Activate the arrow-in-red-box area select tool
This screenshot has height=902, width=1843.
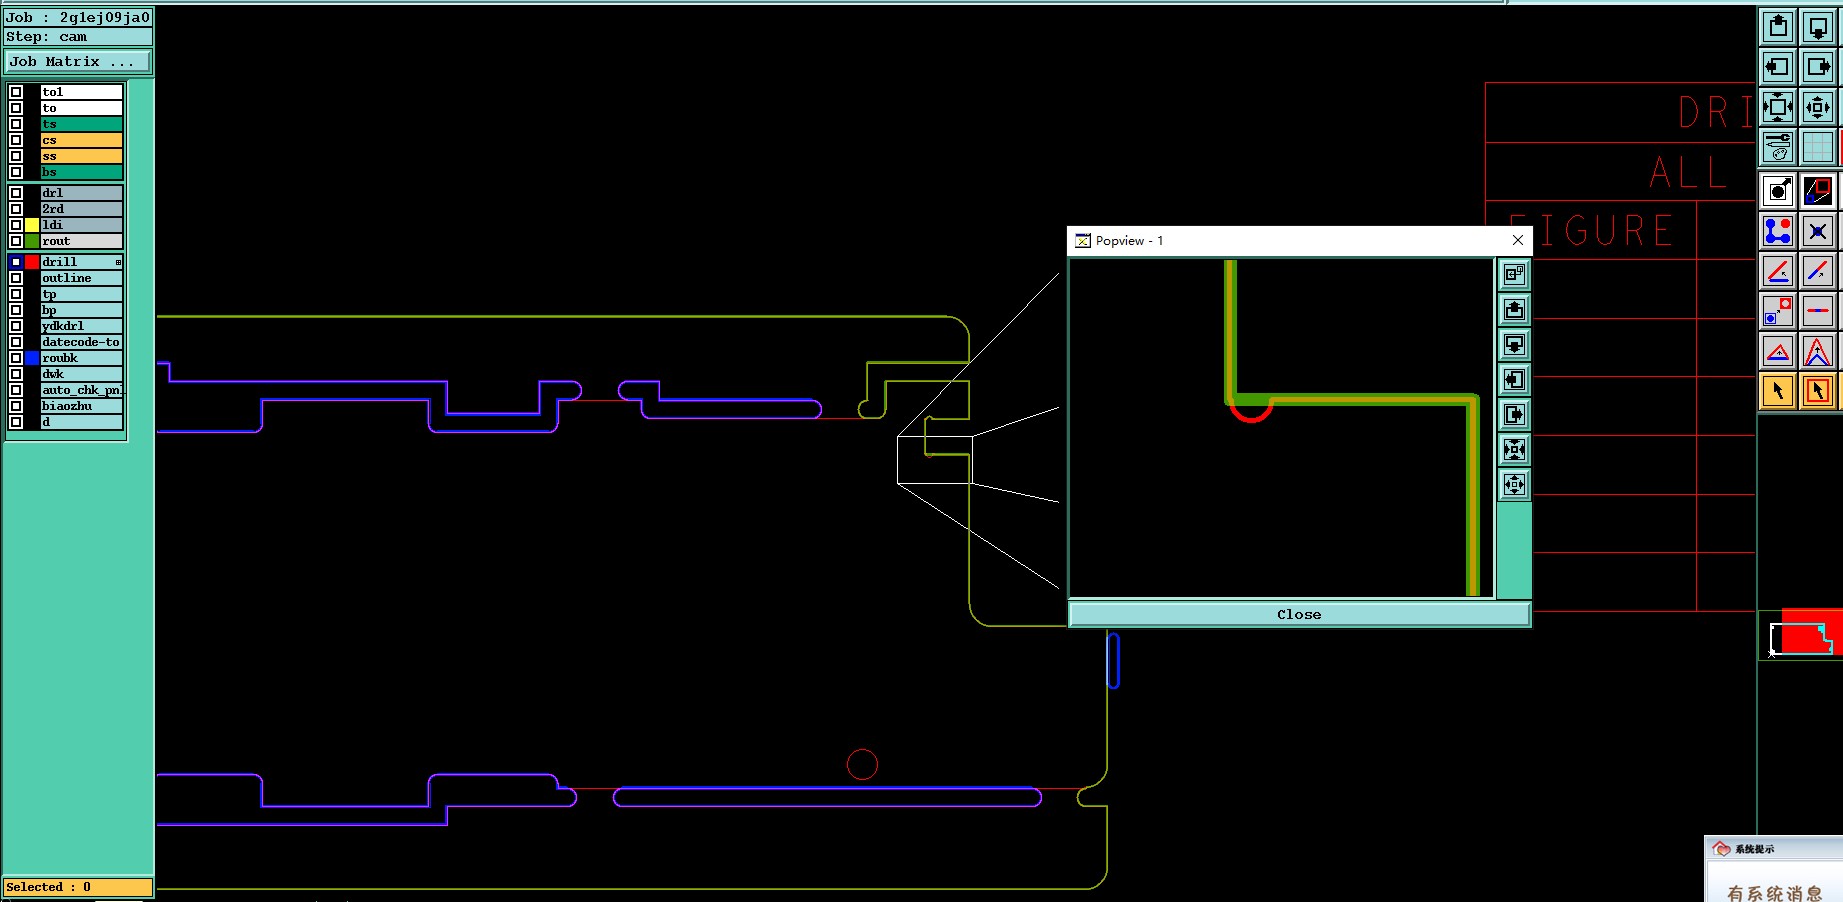(1818, 391)
